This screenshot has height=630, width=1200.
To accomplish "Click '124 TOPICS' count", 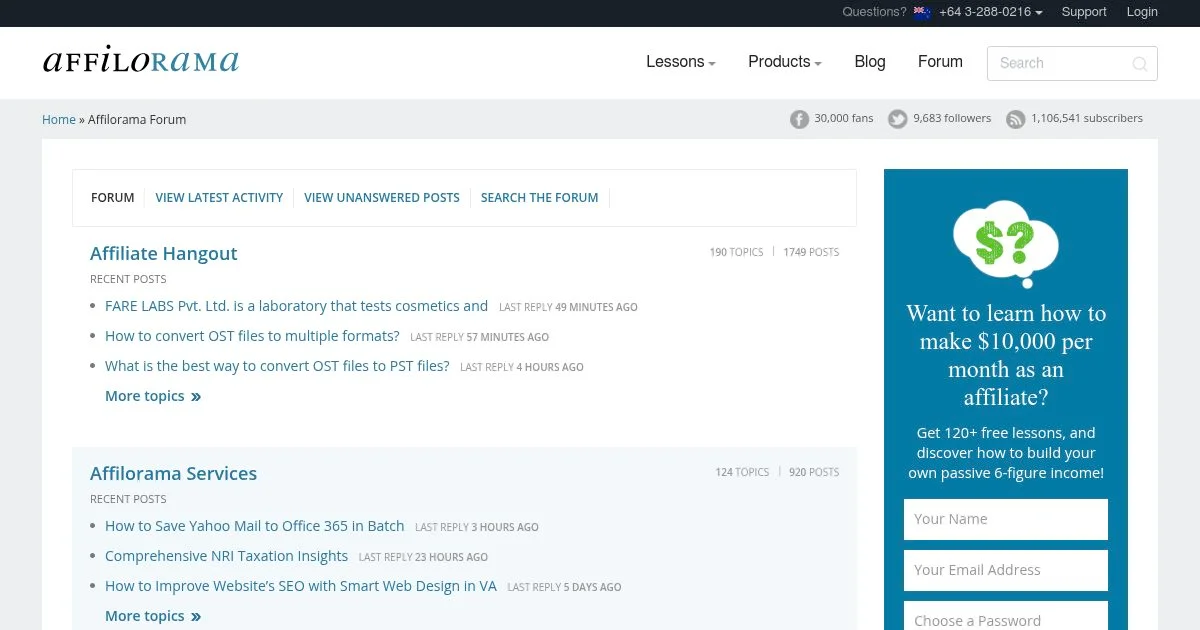I will [x=742, y=472].
